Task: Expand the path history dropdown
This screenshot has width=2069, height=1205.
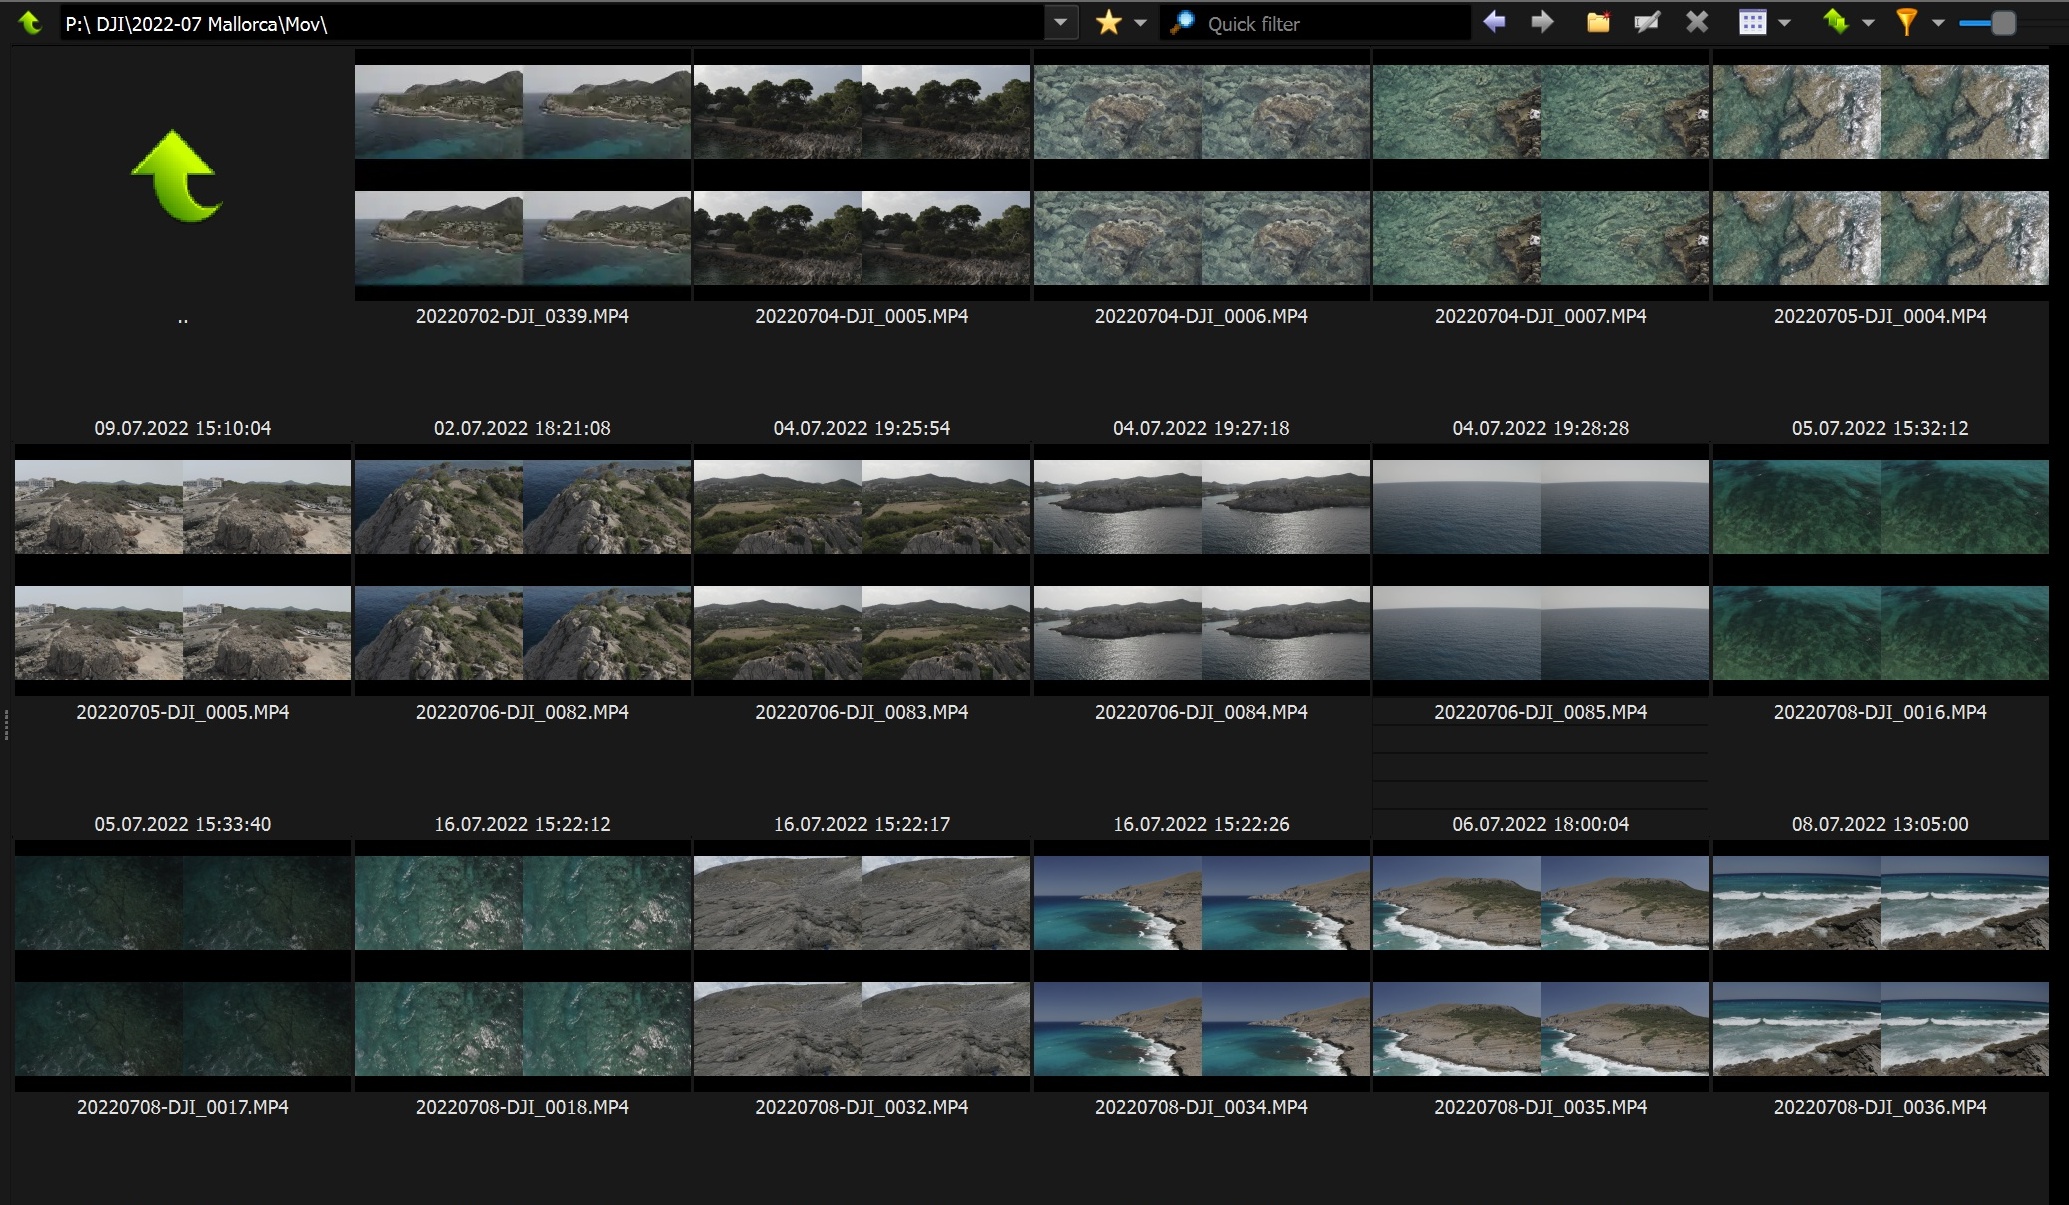Action: point(1060,23)
